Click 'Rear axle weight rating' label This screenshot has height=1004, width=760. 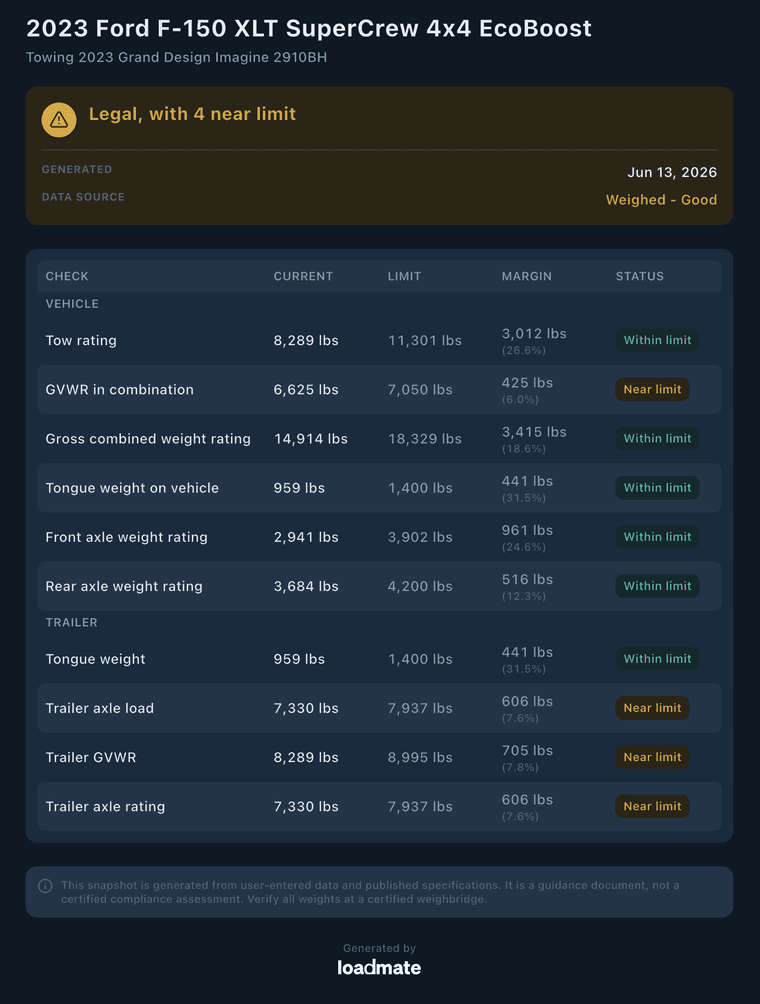tap(124, 587)
